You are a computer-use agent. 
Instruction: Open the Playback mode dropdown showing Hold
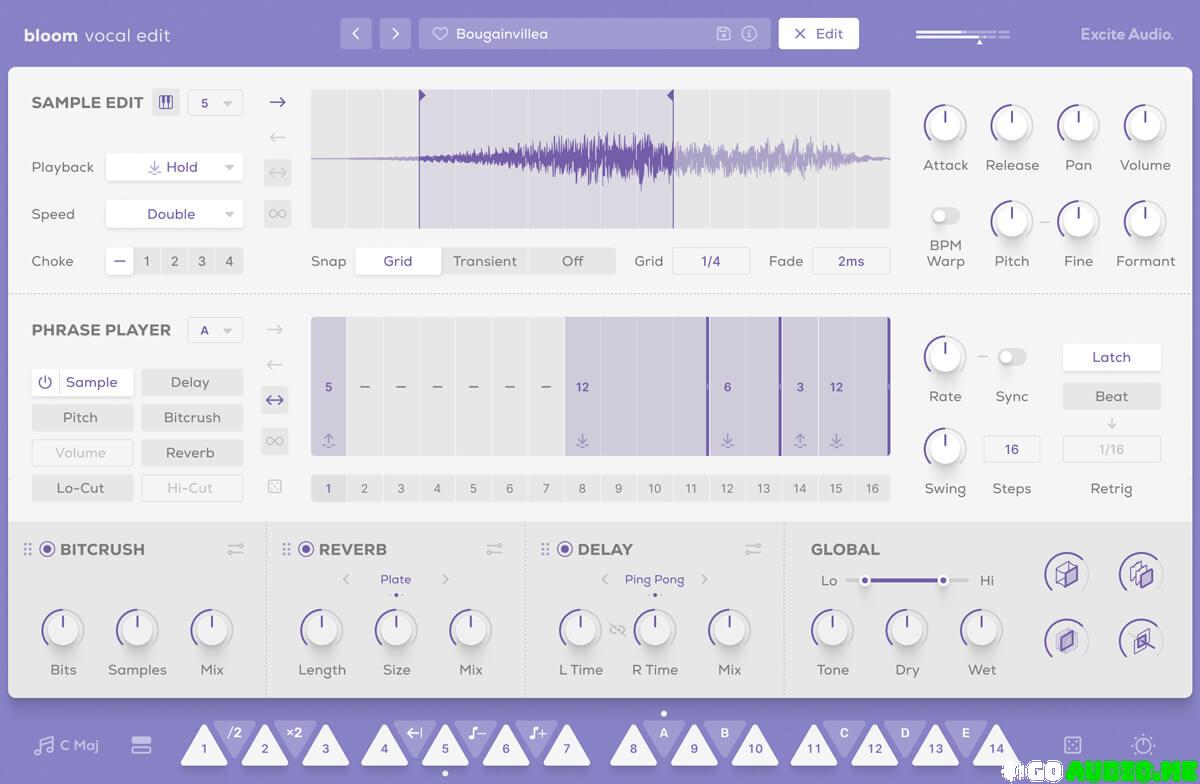click(x=175, y=167)
